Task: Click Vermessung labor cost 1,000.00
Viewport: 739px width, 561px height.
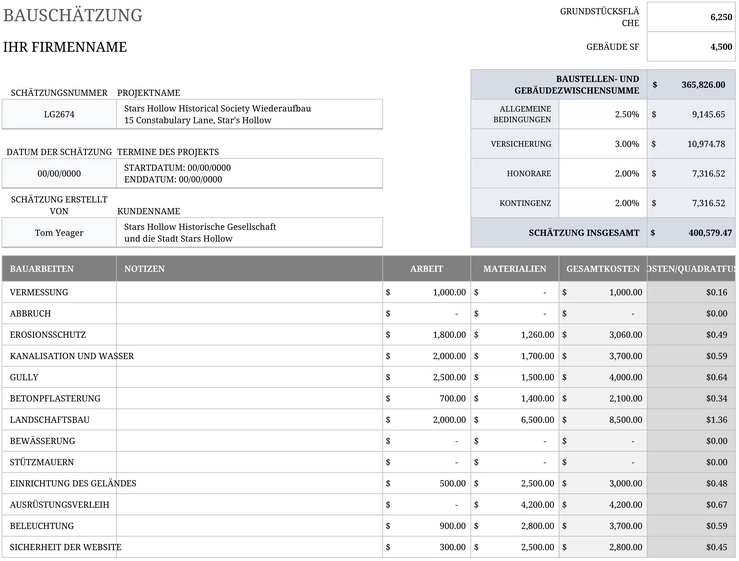Action: pyautogui.click(x=427, y=292)
